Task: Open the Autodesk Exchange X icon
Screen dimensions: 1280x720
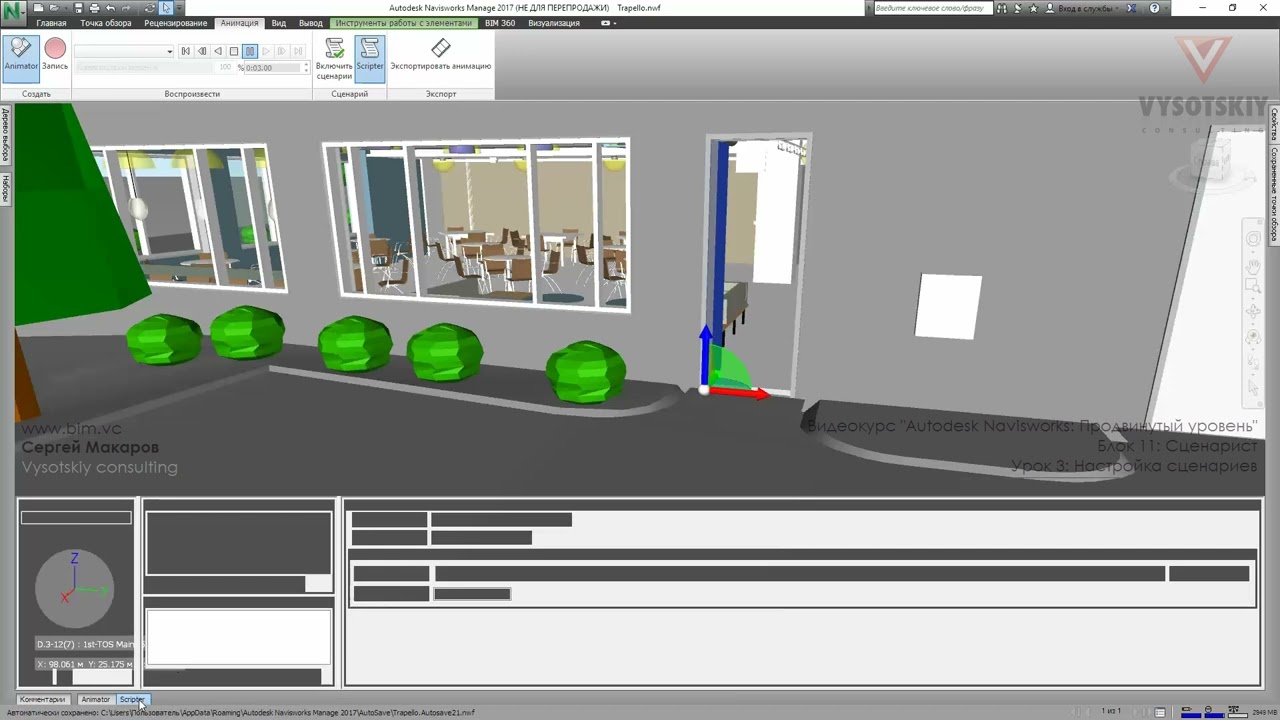Action: (x=1131, y=8)
